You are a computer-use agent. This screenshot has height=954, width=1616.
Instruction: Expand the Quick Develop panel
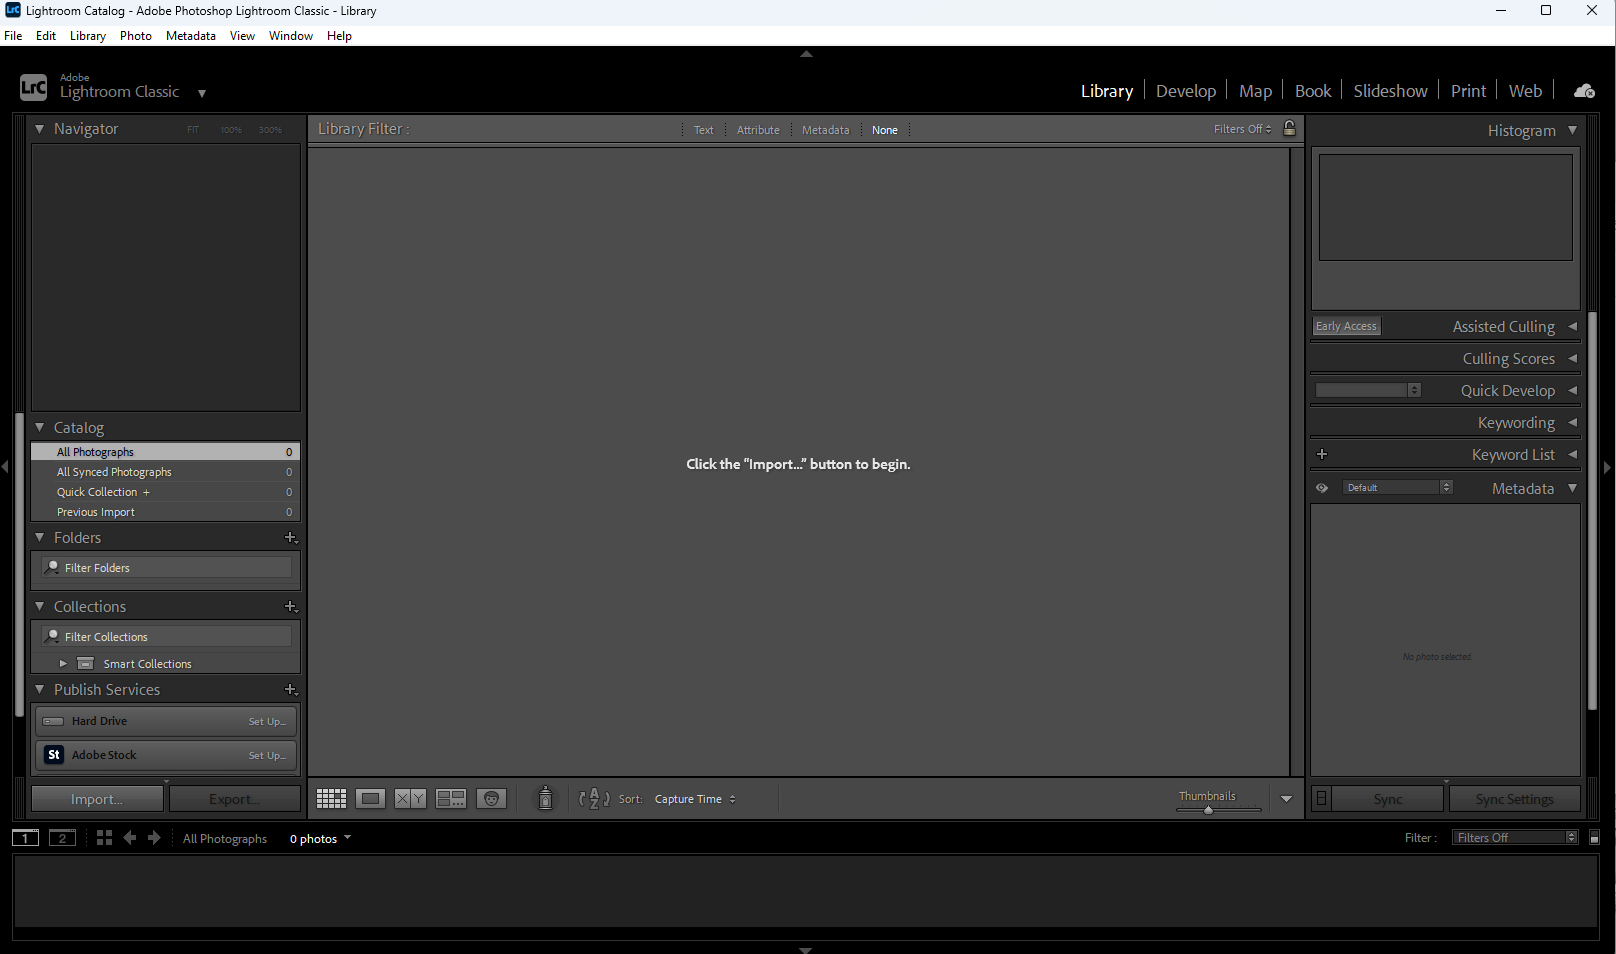[1573, 390]
